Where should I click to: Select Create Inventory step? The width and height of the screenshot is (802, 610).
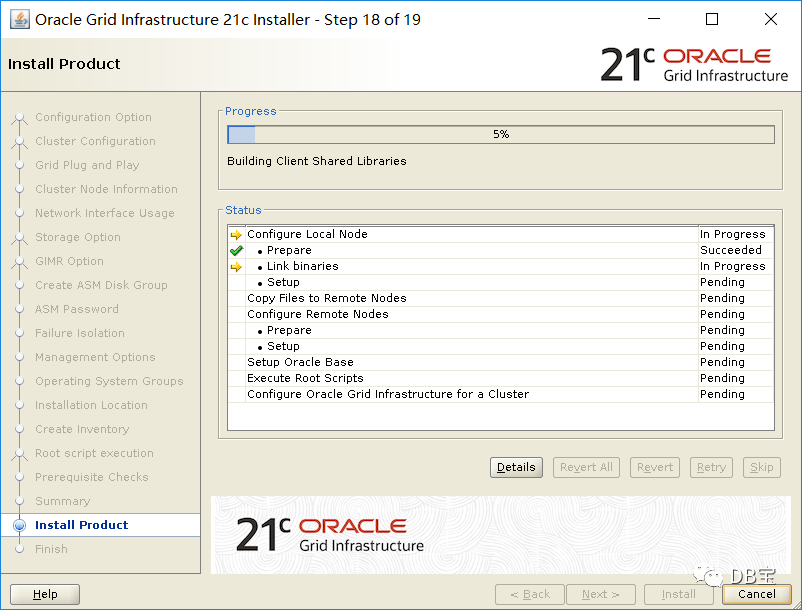point(82,430)
